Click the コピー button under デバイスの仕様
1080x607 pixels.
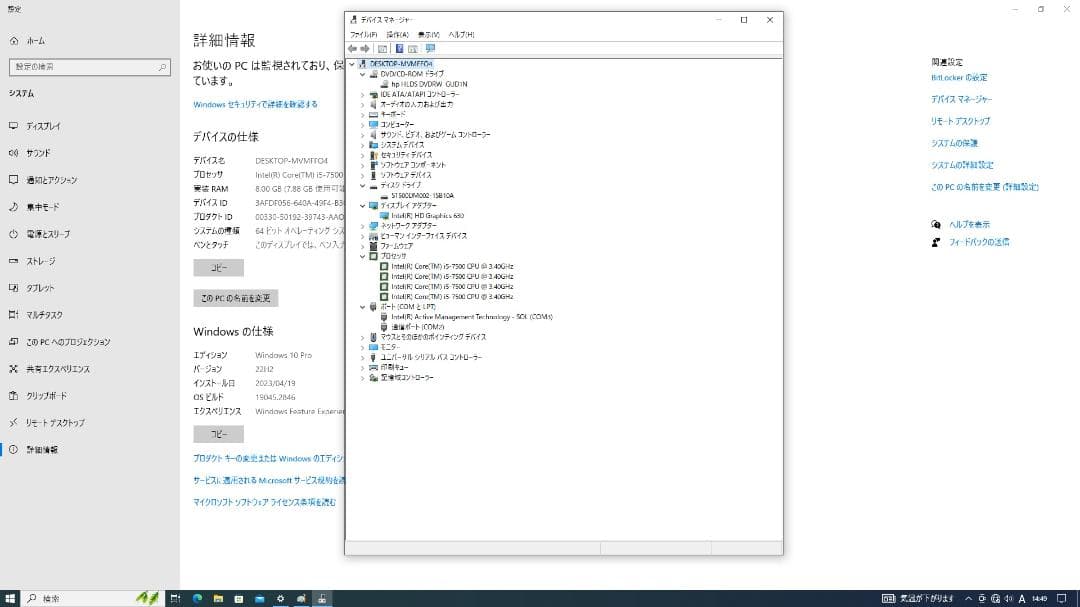(217, 267)
